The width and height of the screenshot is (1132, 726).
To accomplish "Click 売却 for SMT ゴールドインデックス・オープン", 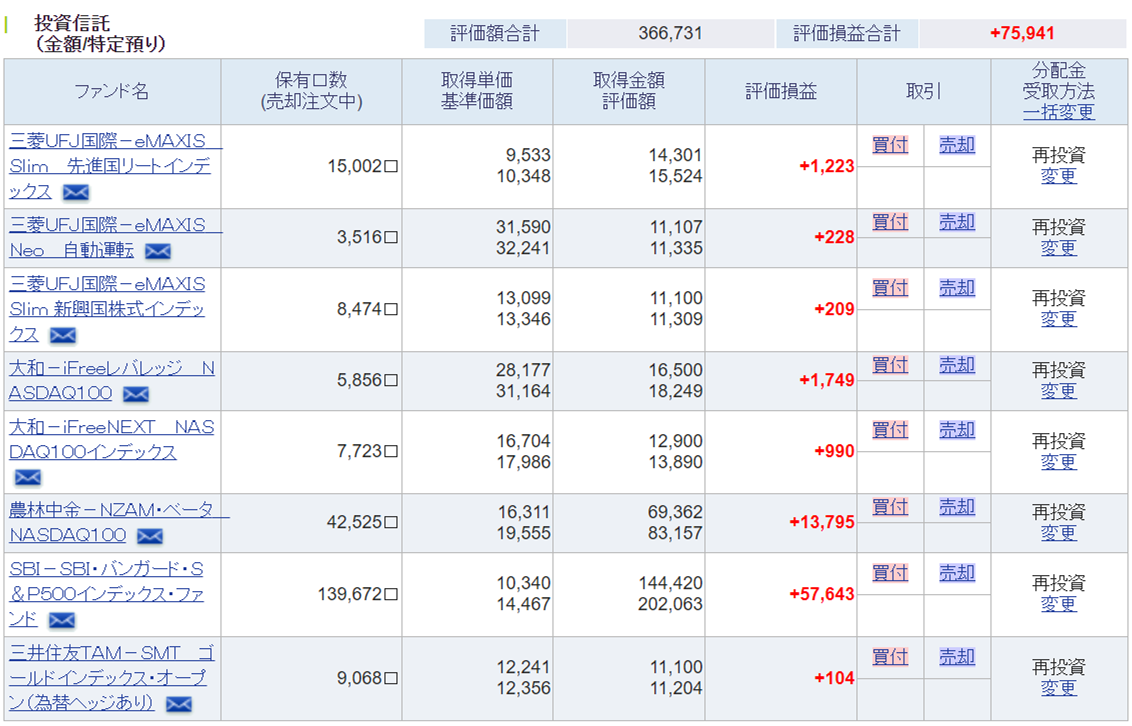I will pos(957,657).
